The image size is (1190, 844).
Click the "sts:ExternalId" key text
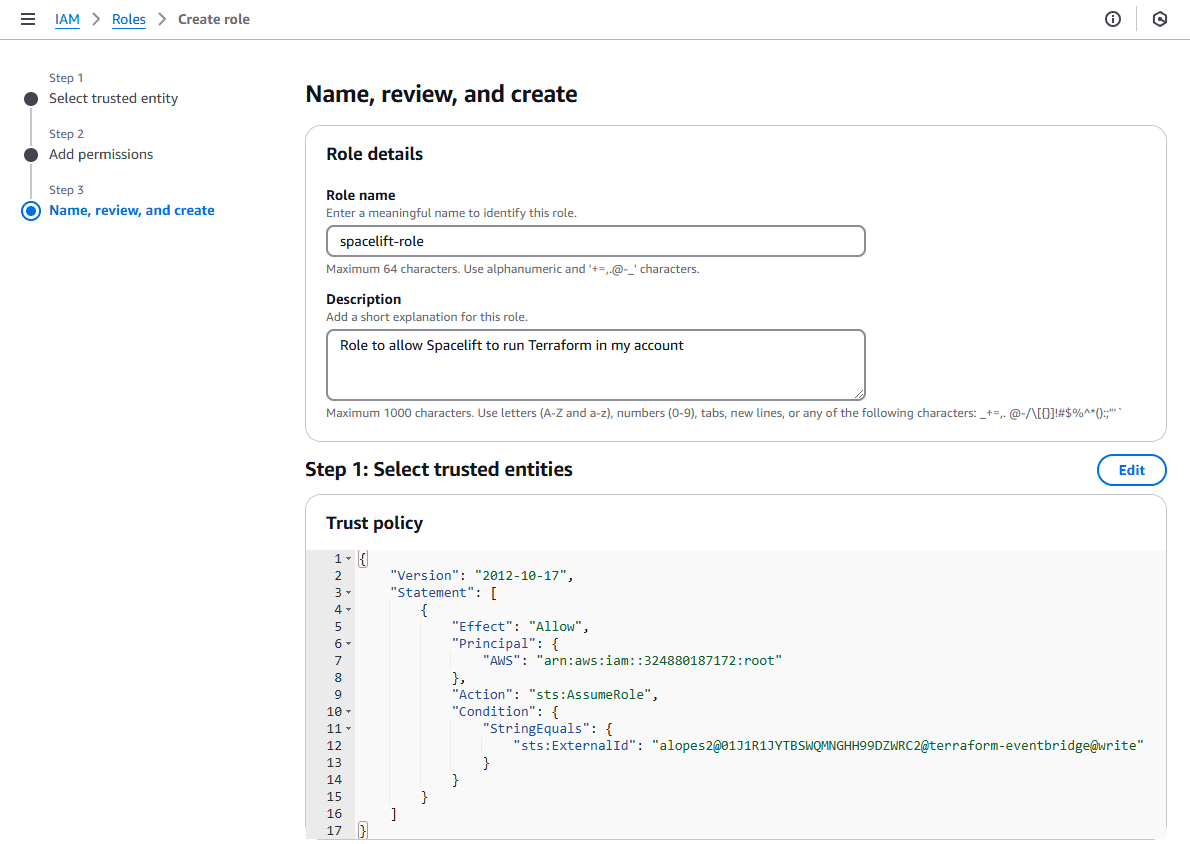[x=575, y=746]
